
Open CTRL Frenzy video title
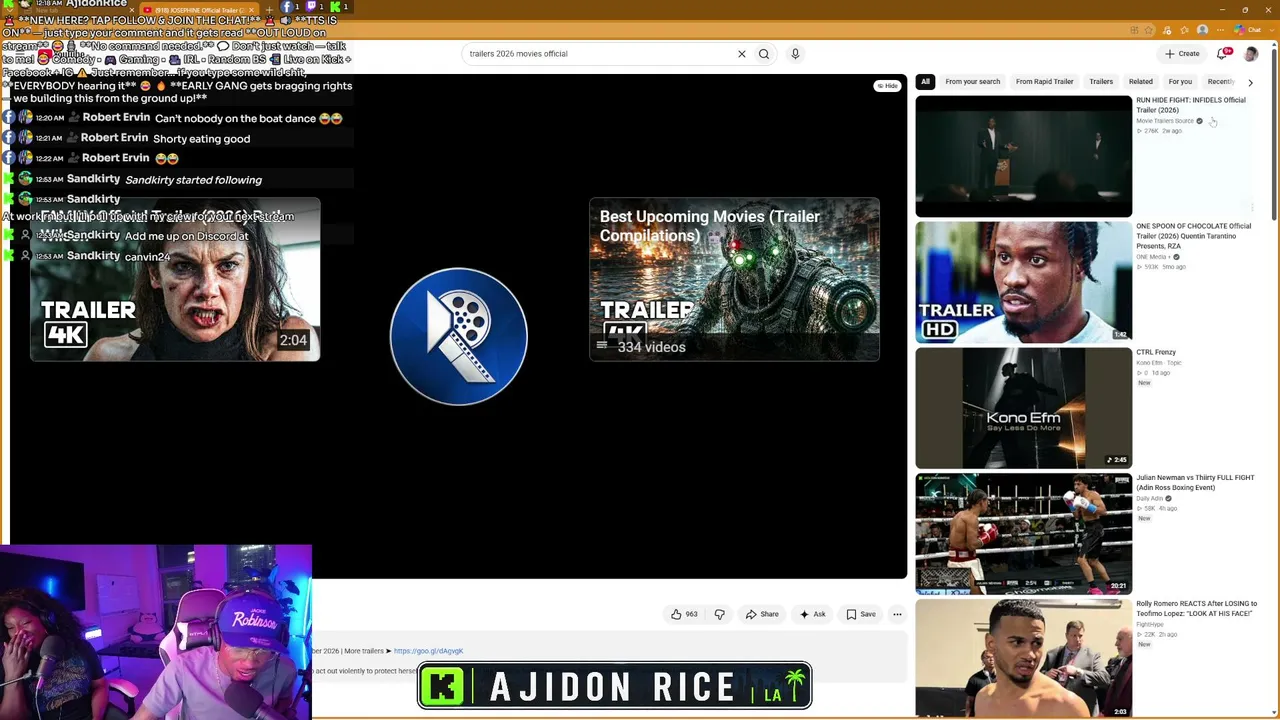pos(1156,352)
